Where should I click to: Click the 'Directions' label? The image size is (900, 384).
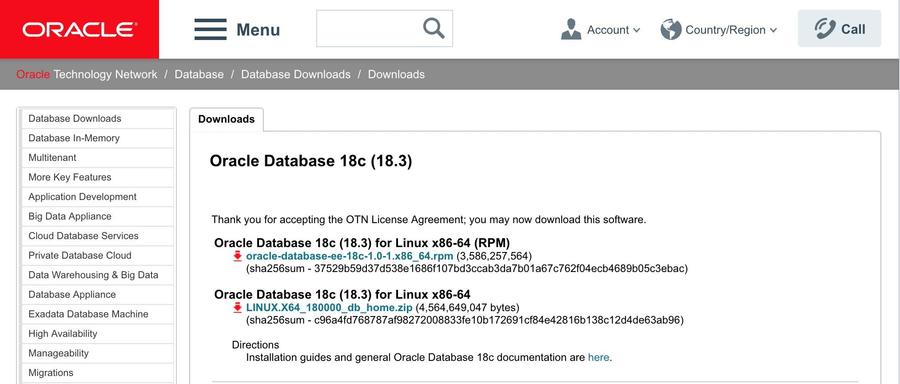[x=255, y=345]
